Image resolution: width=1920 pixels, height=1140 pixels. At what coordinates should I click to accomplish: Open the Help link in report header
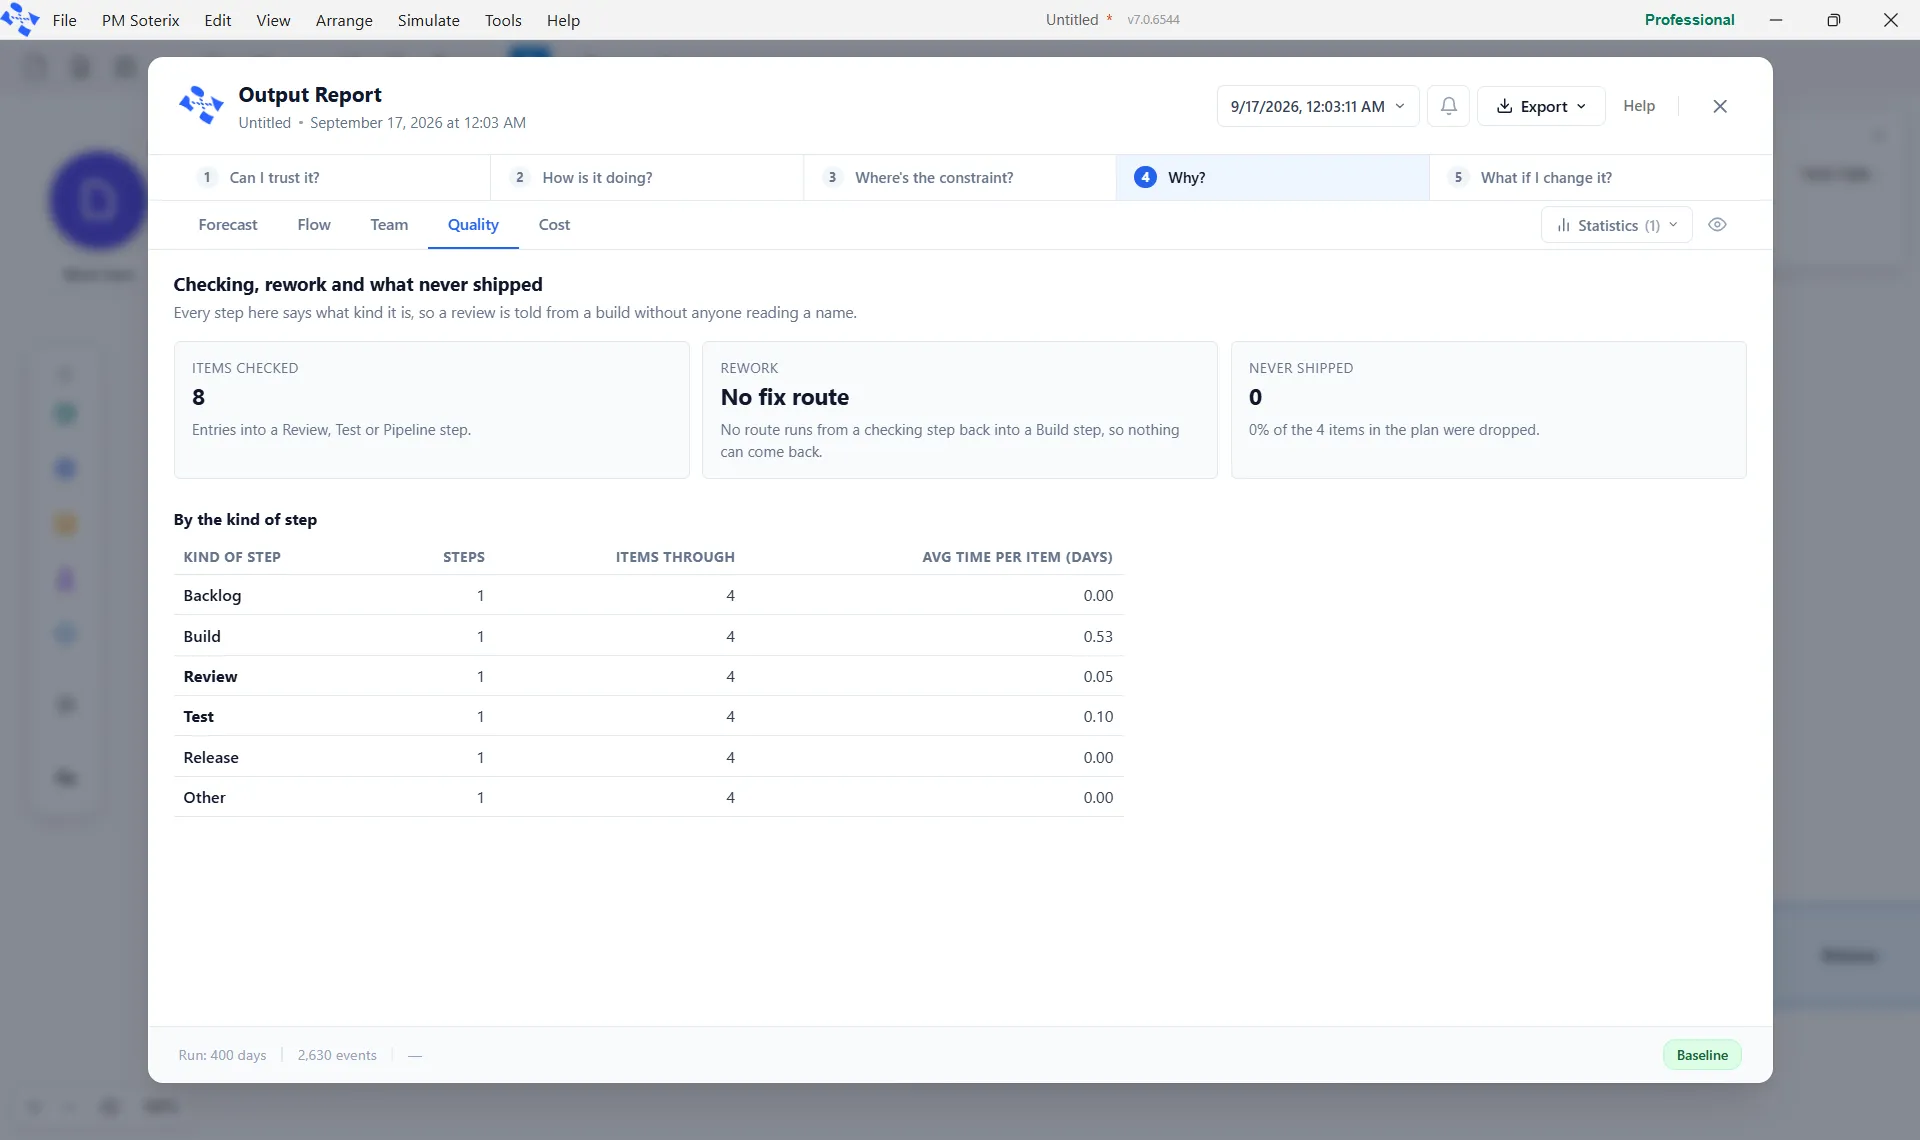click(x=1639, y=106)
